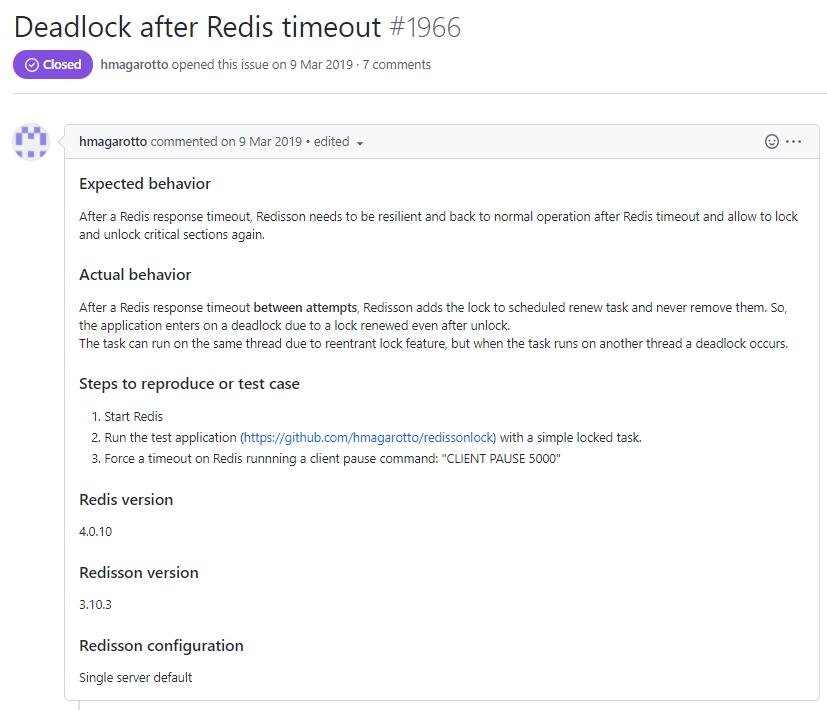Click the Actual behavior heading
Viewport: 827px width, 710px height.
coord(135,275)
